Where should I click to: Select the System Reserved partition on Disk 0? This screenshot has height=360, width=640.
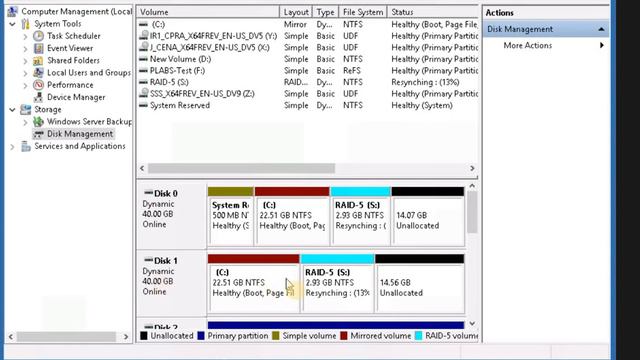pyautogui.click(x=230, y=216)
